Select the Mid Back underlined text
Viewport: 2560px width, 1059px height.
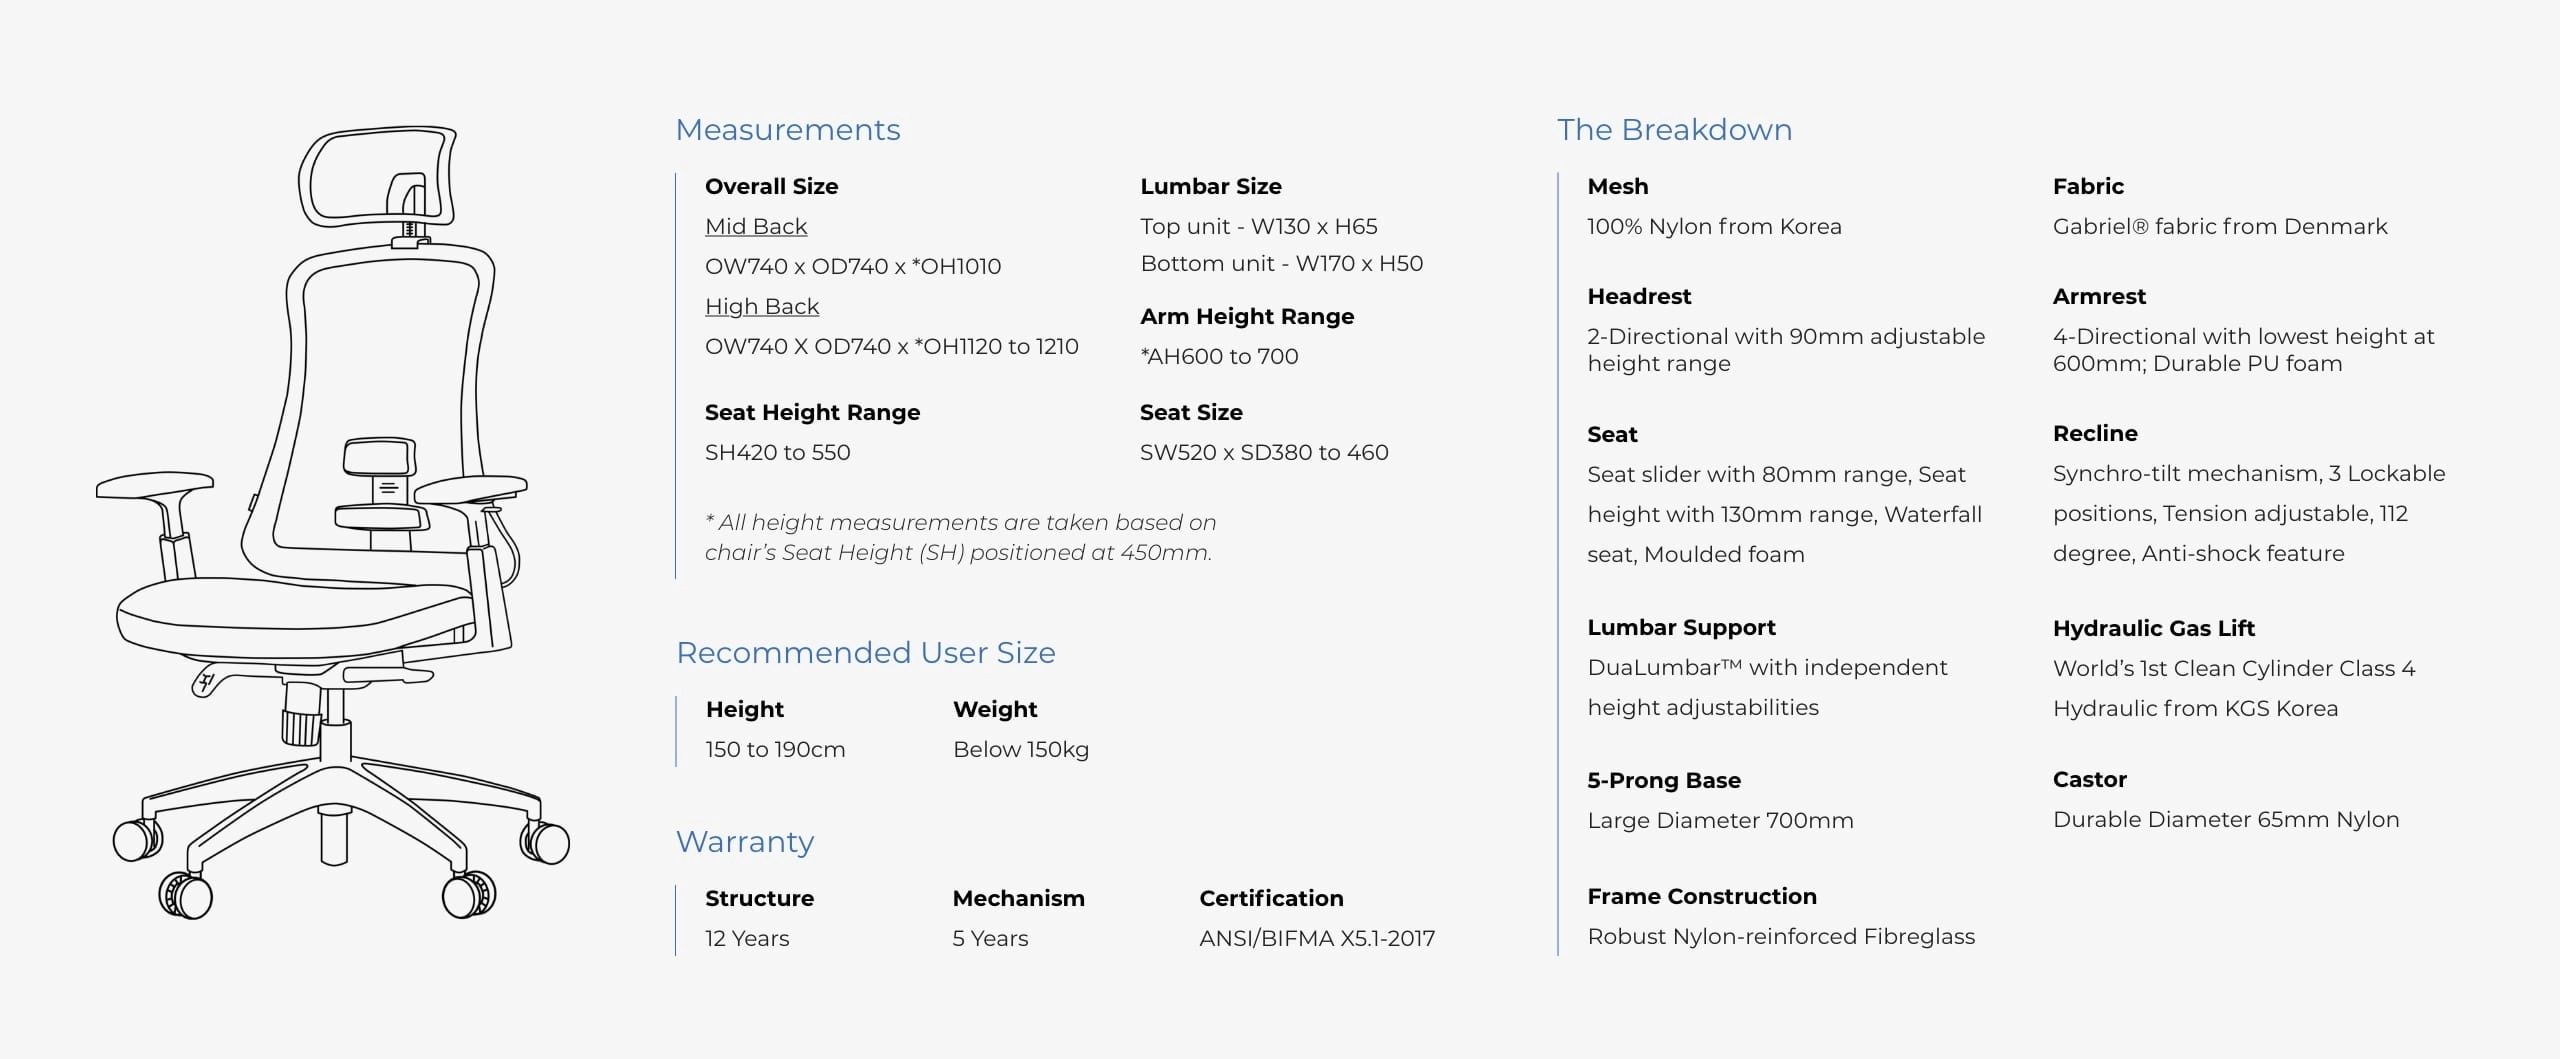756,227
